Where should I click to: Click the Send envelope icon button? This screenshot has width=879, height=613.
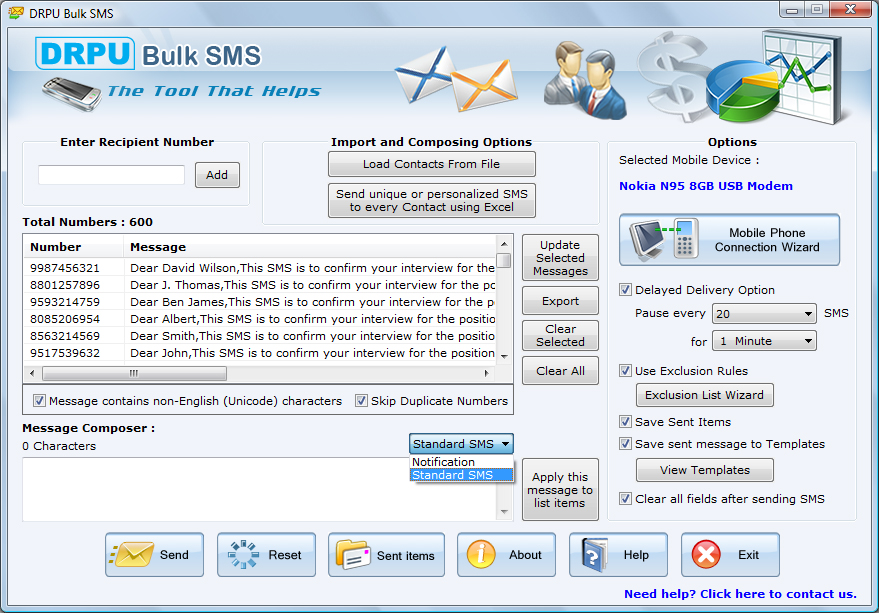[x=154, y=555]
